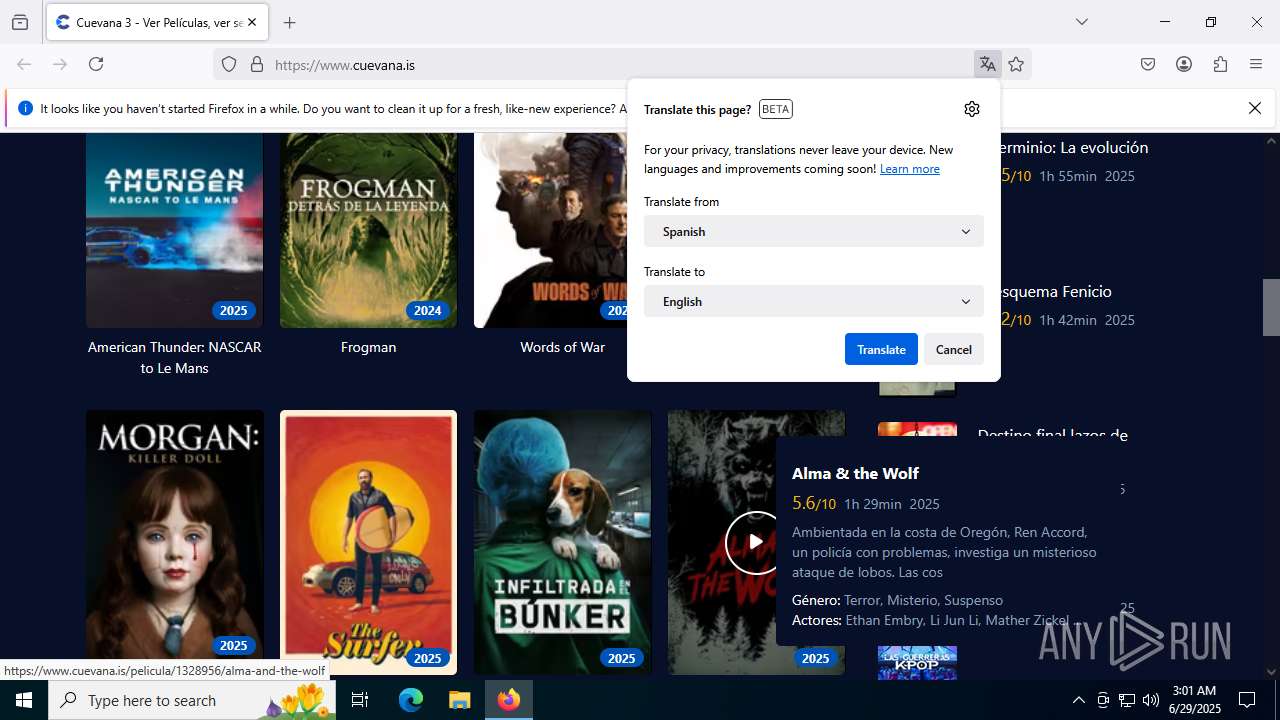This screenshot has width=1280, height=720.
Task: Restore down the Firefox window
Action: (x=1211, y=22)
